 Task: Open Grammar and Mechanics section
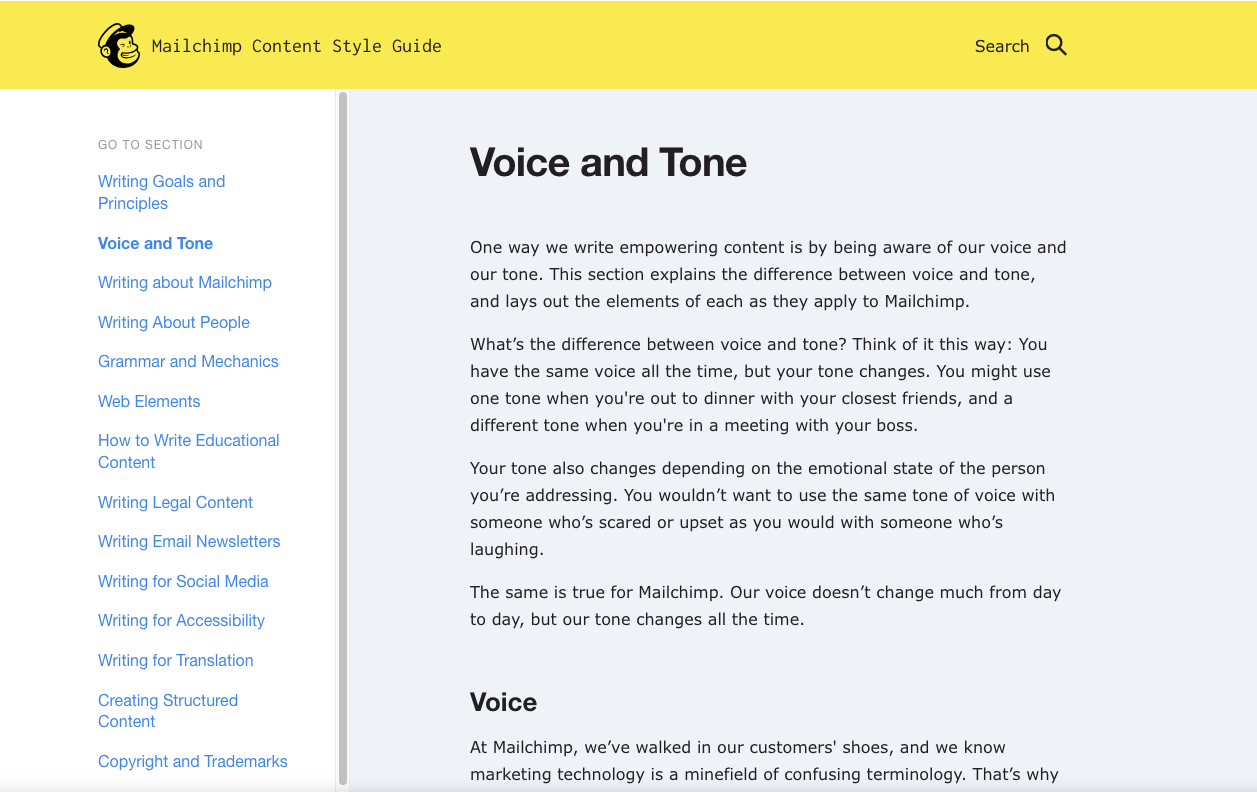pyautogui.click(x=188, y=361)
